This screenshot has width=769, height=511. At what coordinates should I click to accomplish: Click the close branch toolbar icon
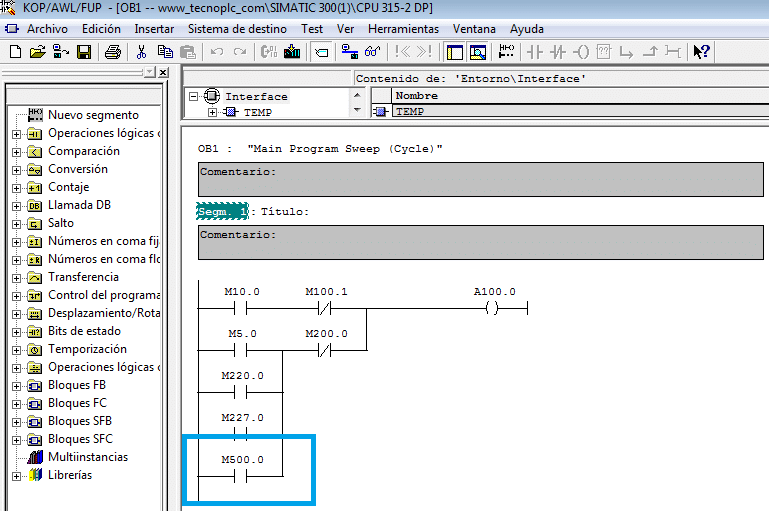(650, 51)
